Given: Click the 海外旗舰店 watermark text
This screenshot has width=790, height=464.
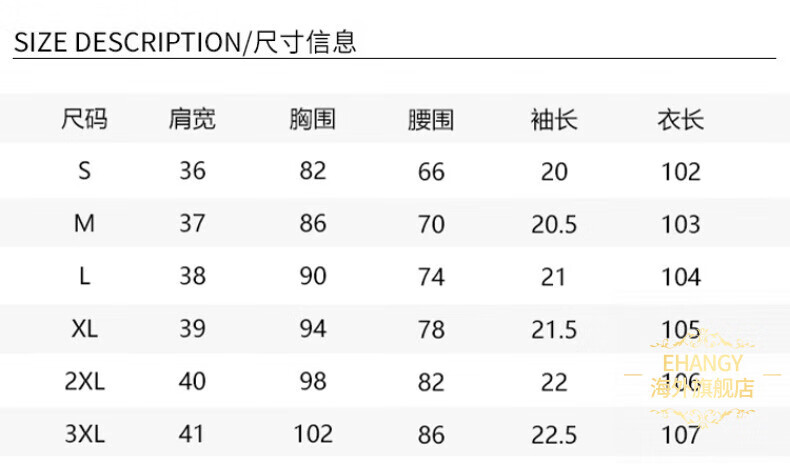Looking at the screenshot, I should pyautogui.click(x=702, y=388).
